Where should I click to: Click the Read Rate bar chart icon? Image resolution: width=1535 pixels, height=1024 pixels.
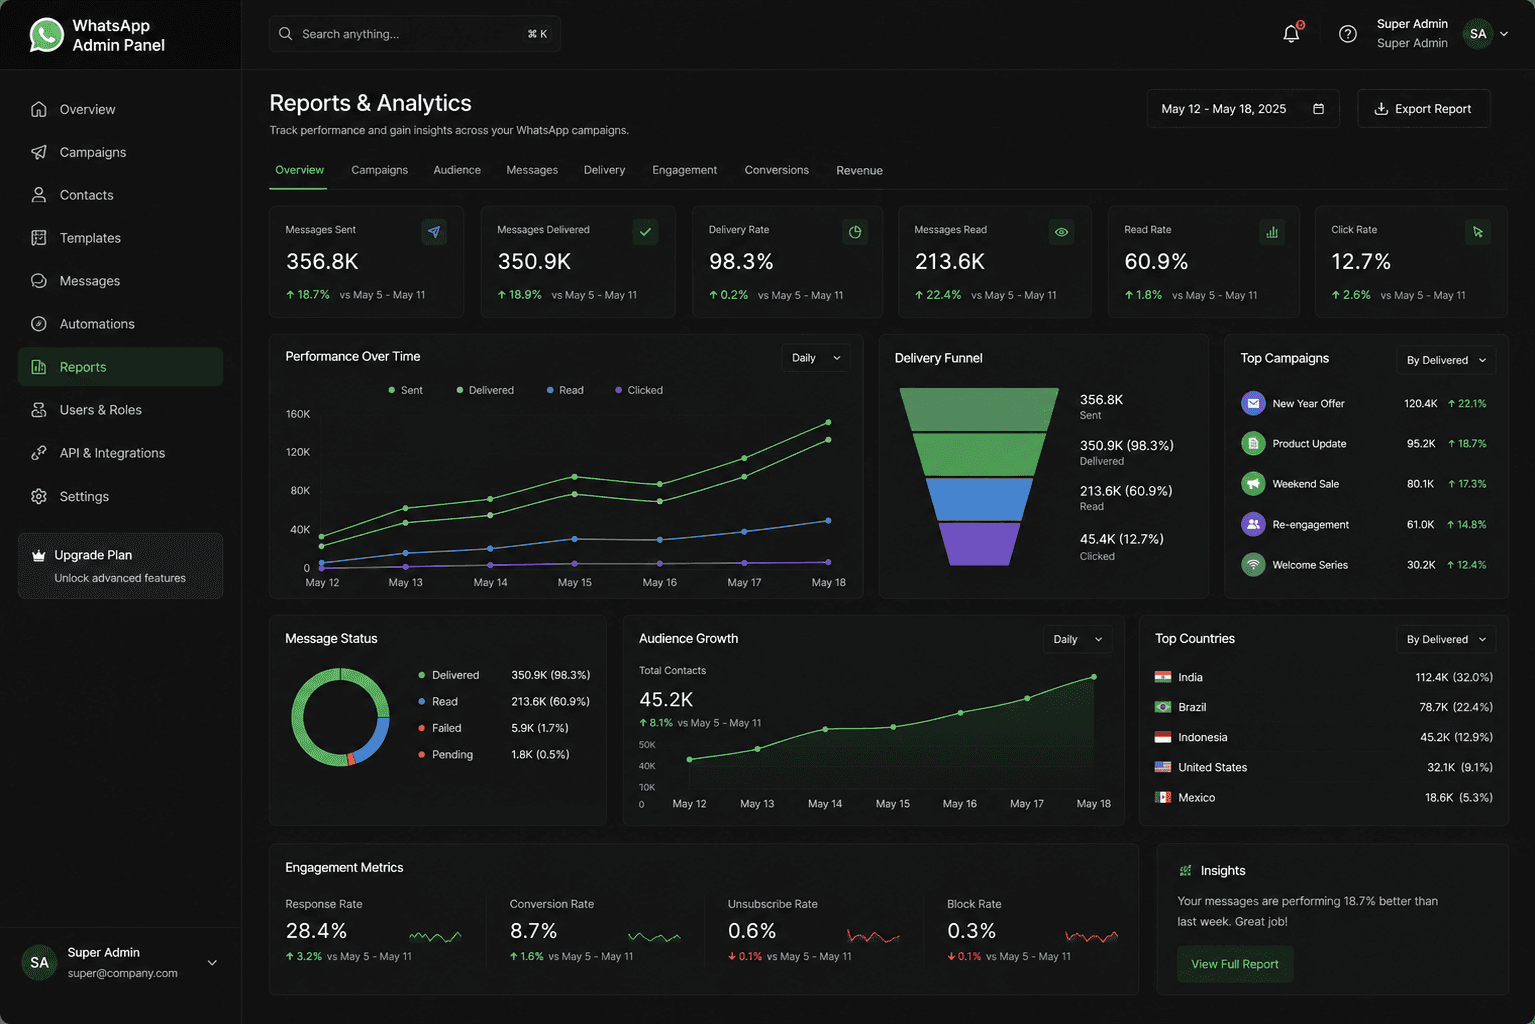pos(1272,232)
